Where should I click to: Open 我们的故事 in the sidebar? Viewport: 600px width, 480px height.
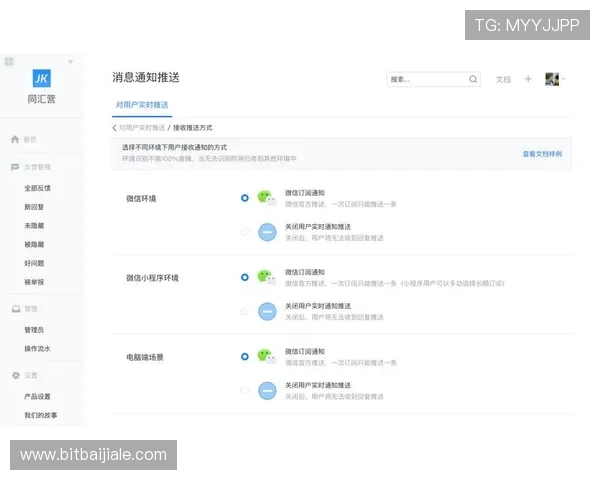click(x=41, y=415)
